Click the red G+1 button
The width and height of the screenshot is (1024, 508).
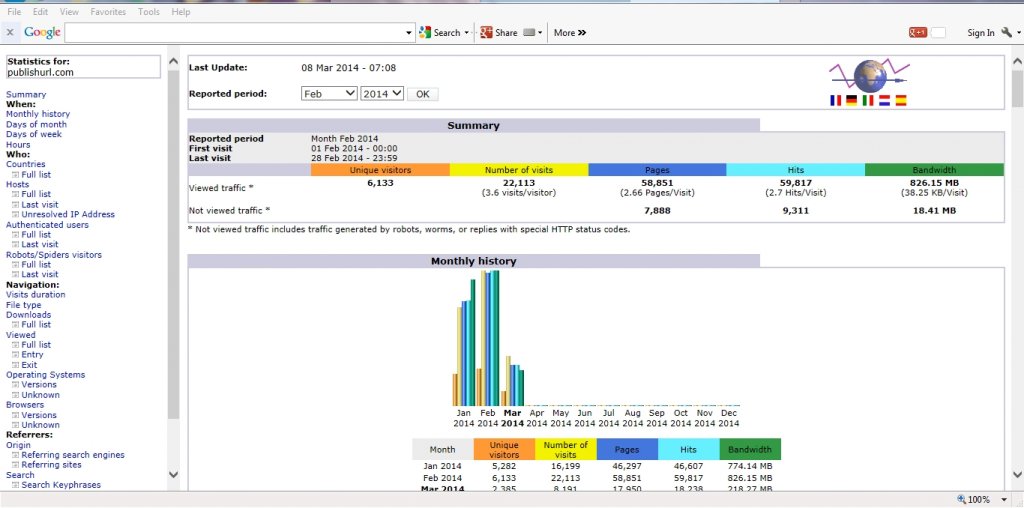918,33
